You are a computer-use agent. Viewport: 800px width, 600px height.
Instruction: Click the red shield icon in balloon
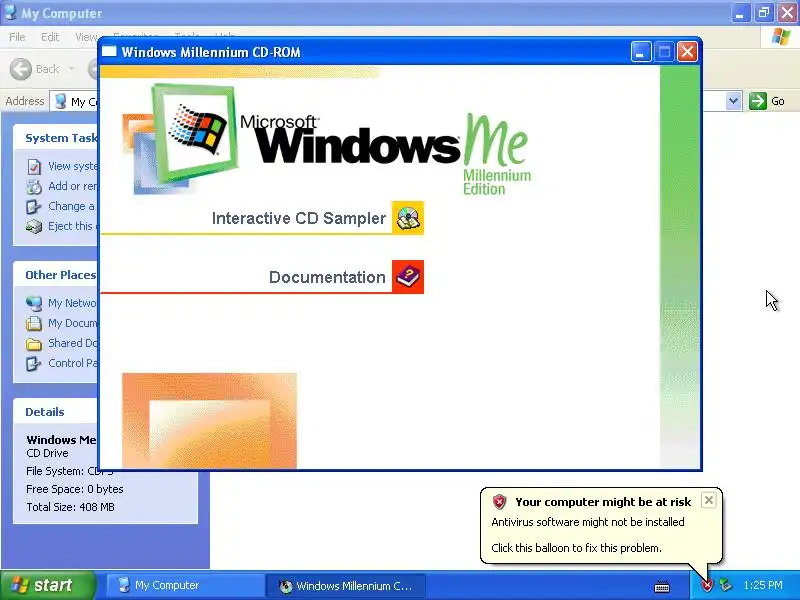click(499, 502)
